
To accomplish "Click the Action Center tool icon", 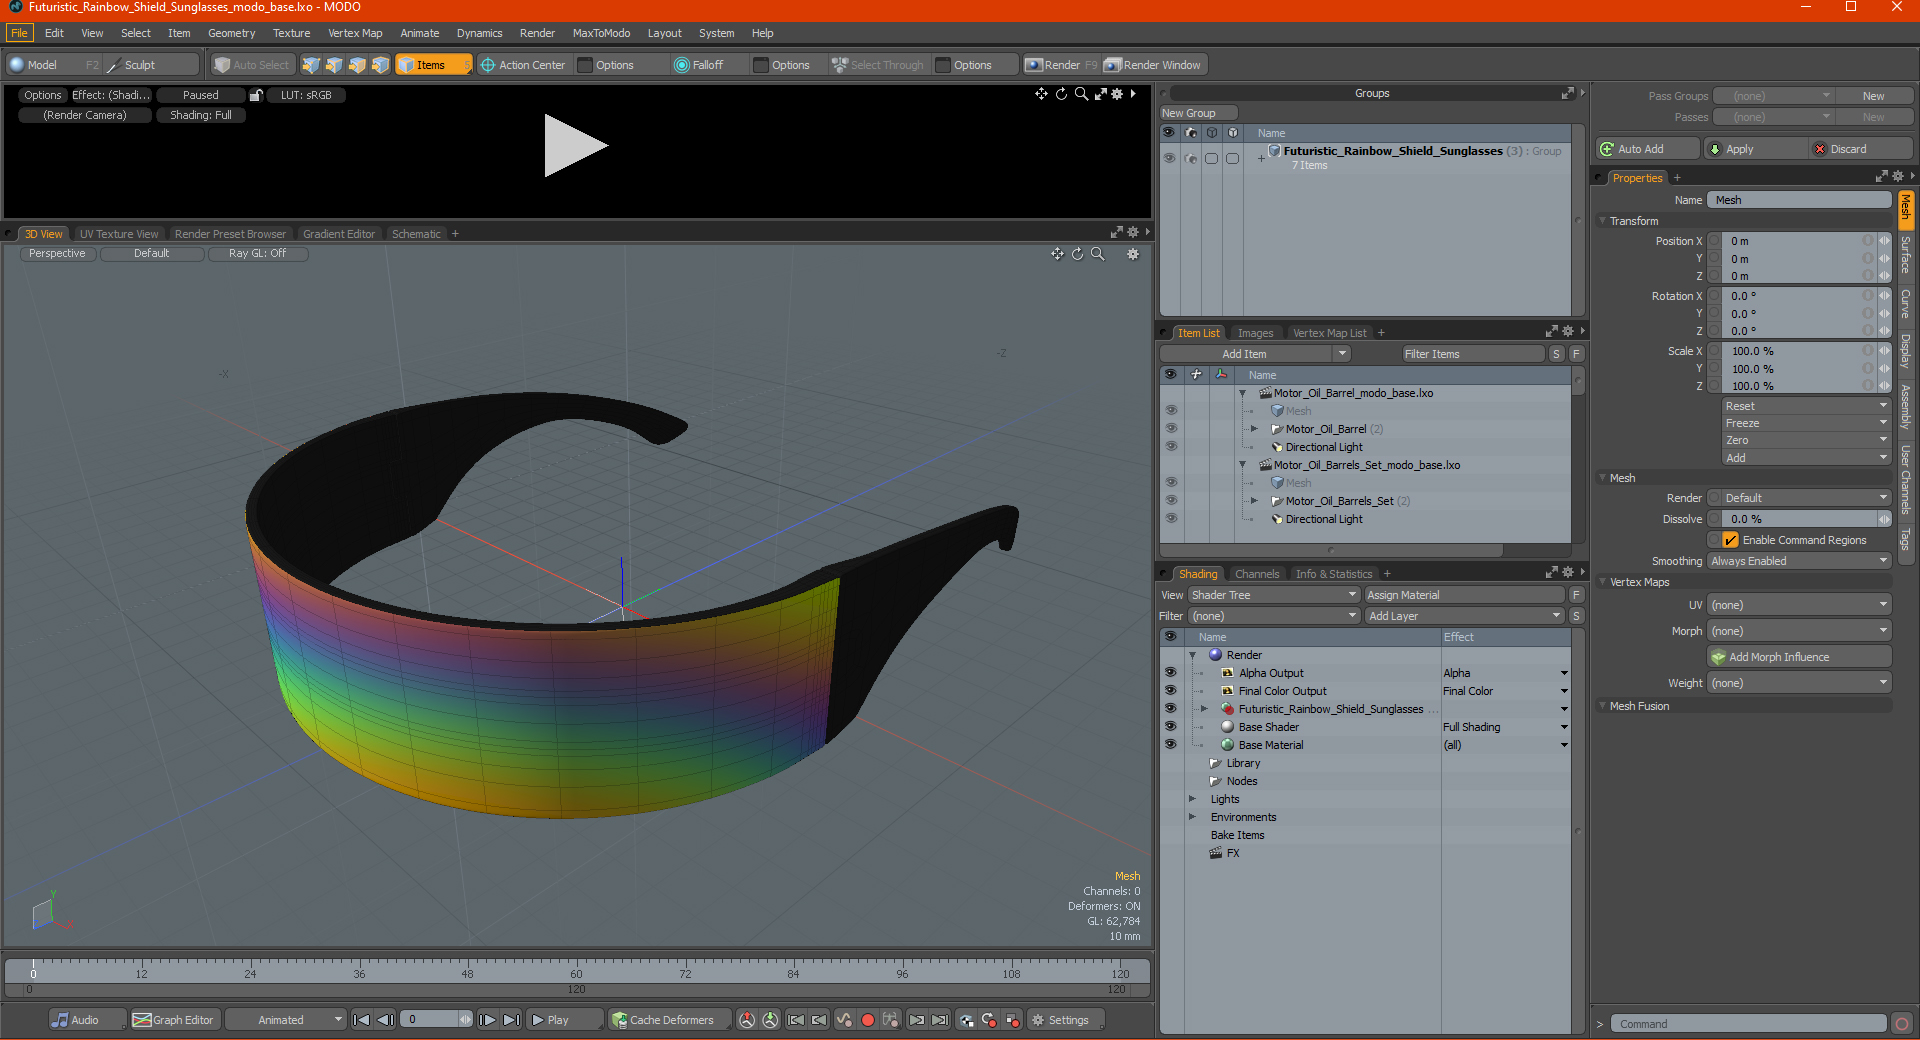I will pyautogui.click(x=488, y=65).
